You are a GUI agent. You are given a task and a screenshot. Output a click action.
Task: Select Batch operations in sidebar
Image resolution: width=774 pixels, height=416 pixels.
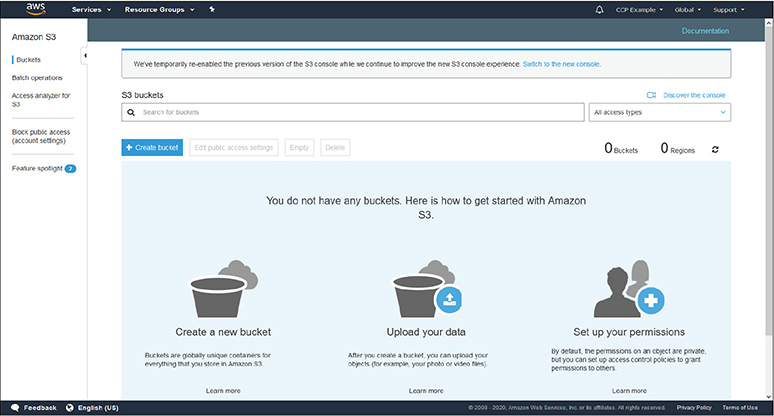[x=36, y=77]
